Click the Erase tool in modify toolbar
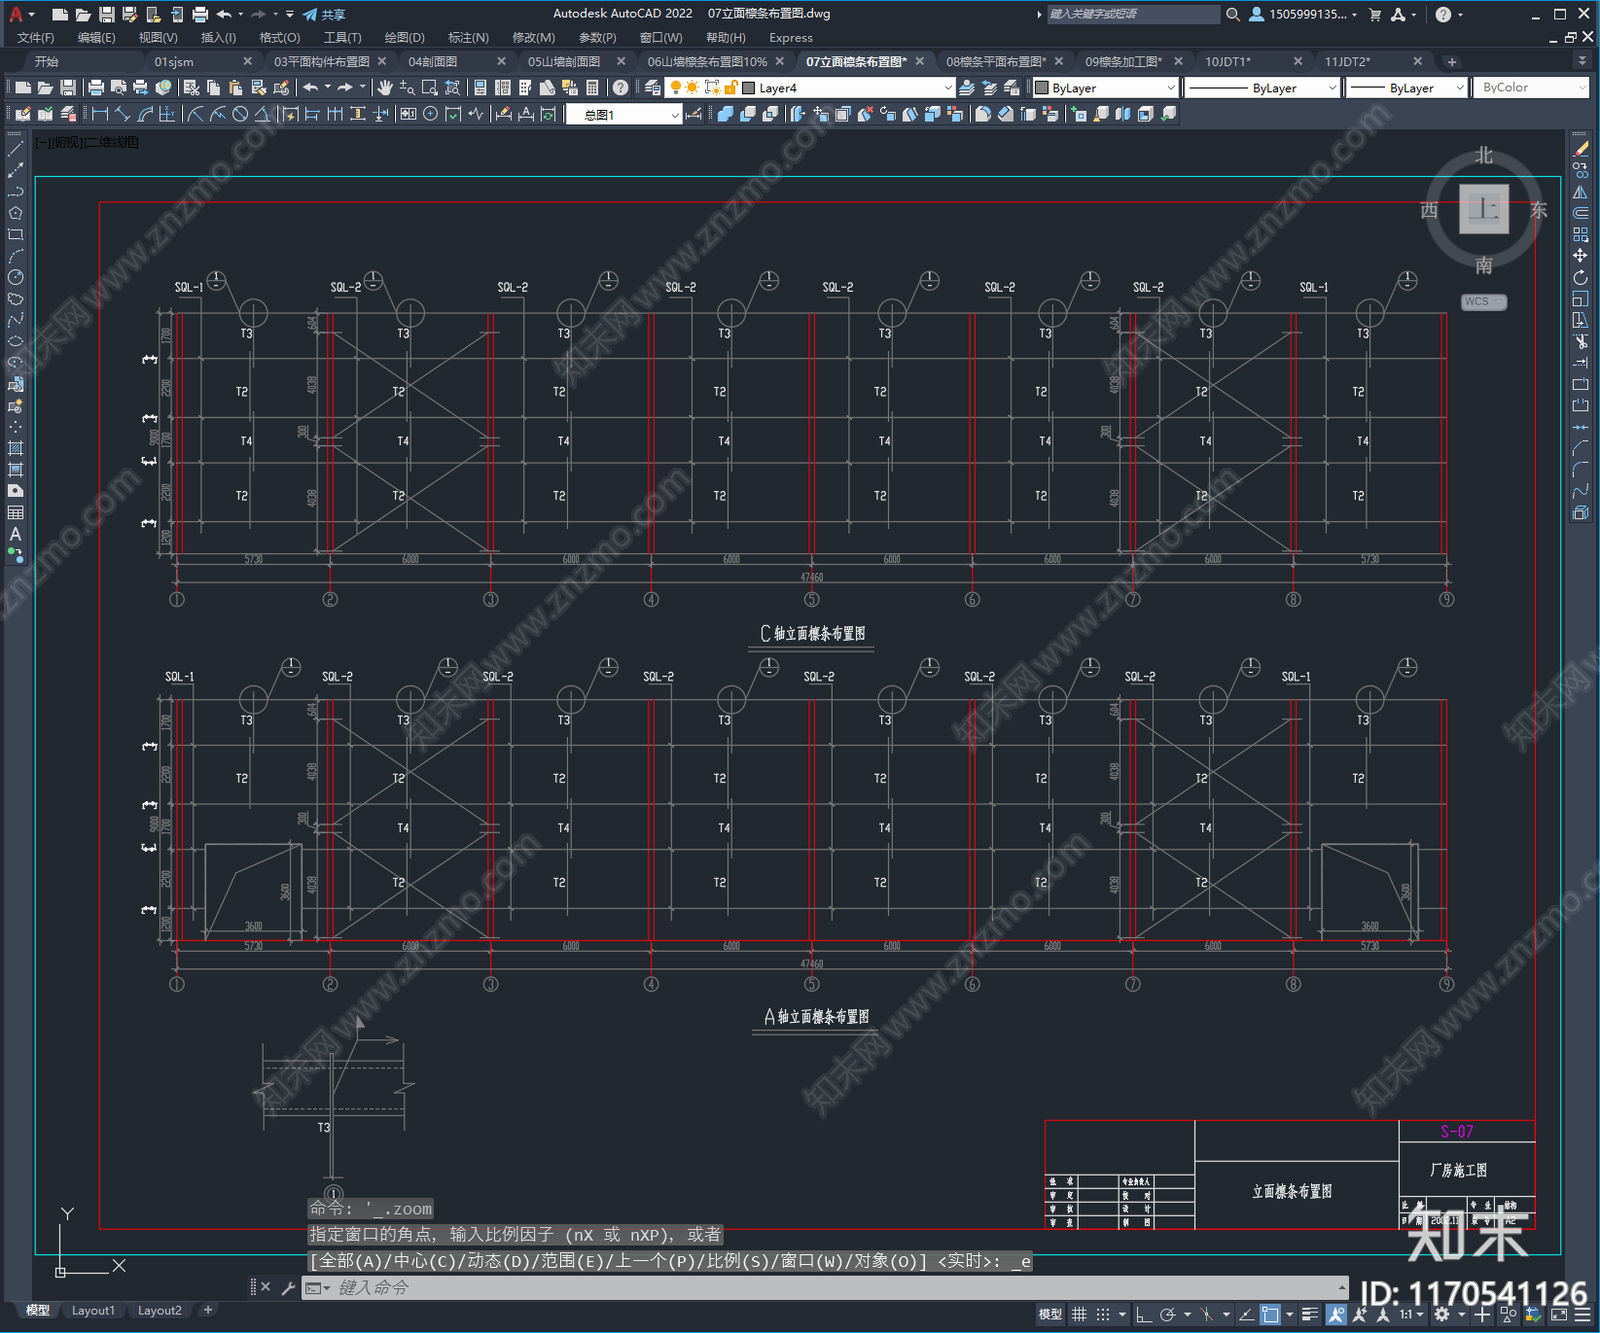Screen dimensions: 1600x1333 click(x=1581, y=149)
